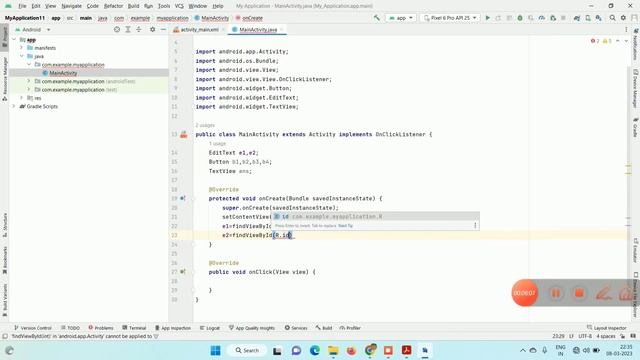Open File Explorer from taskbar
The image size is (640, 360).
(333, 350)
